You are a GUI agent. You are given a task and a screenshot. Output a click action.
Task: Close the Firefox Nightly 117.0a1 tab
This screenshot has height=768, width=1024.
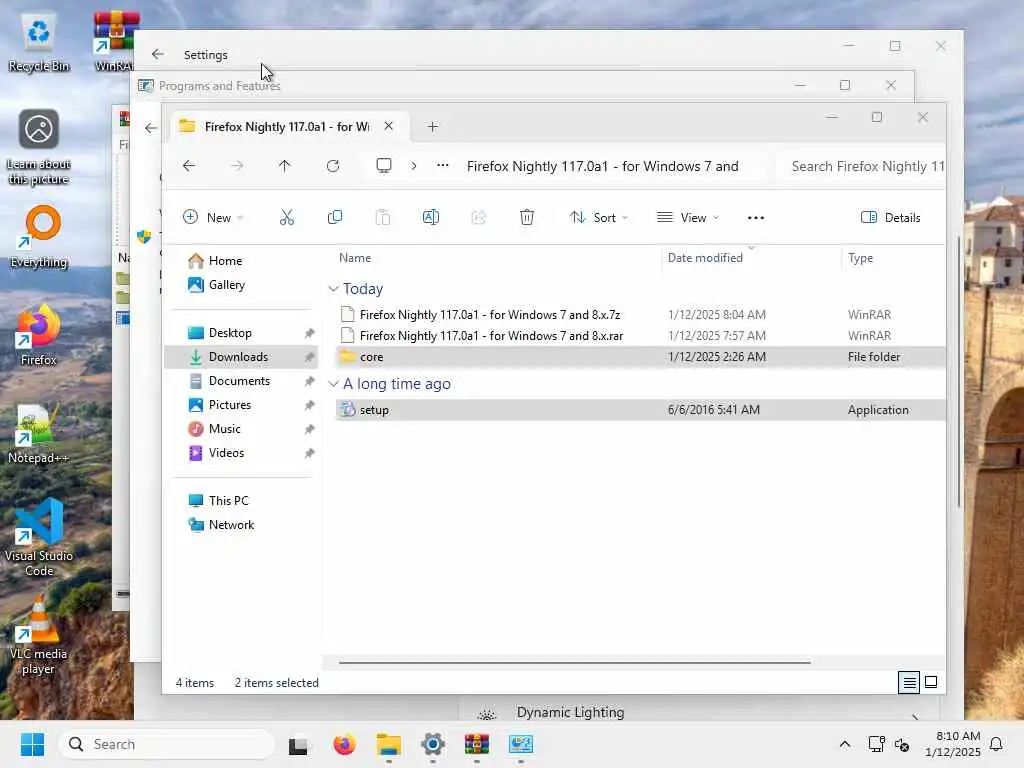tap(389, 126)
